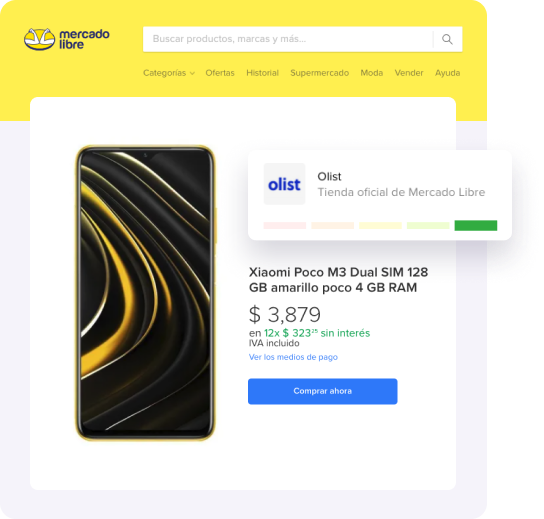The width and height of the screenshot is (544, 519).
Task: Select Moda in the navigation bar
Action: pyautogui.click(x=372, y=73)
